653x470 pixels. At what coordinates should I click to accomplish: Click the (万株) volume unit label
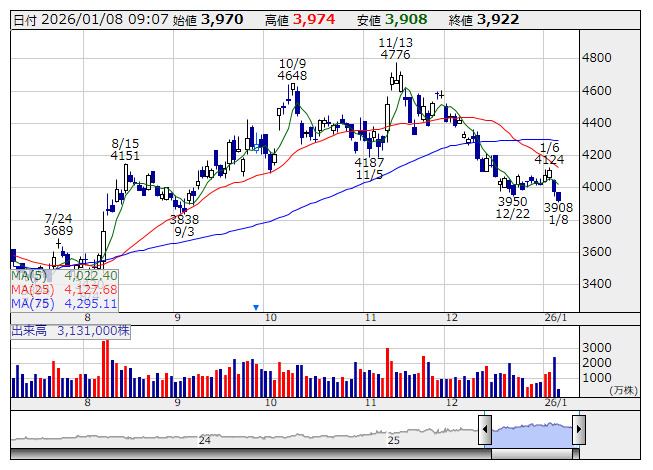[623, 390]
